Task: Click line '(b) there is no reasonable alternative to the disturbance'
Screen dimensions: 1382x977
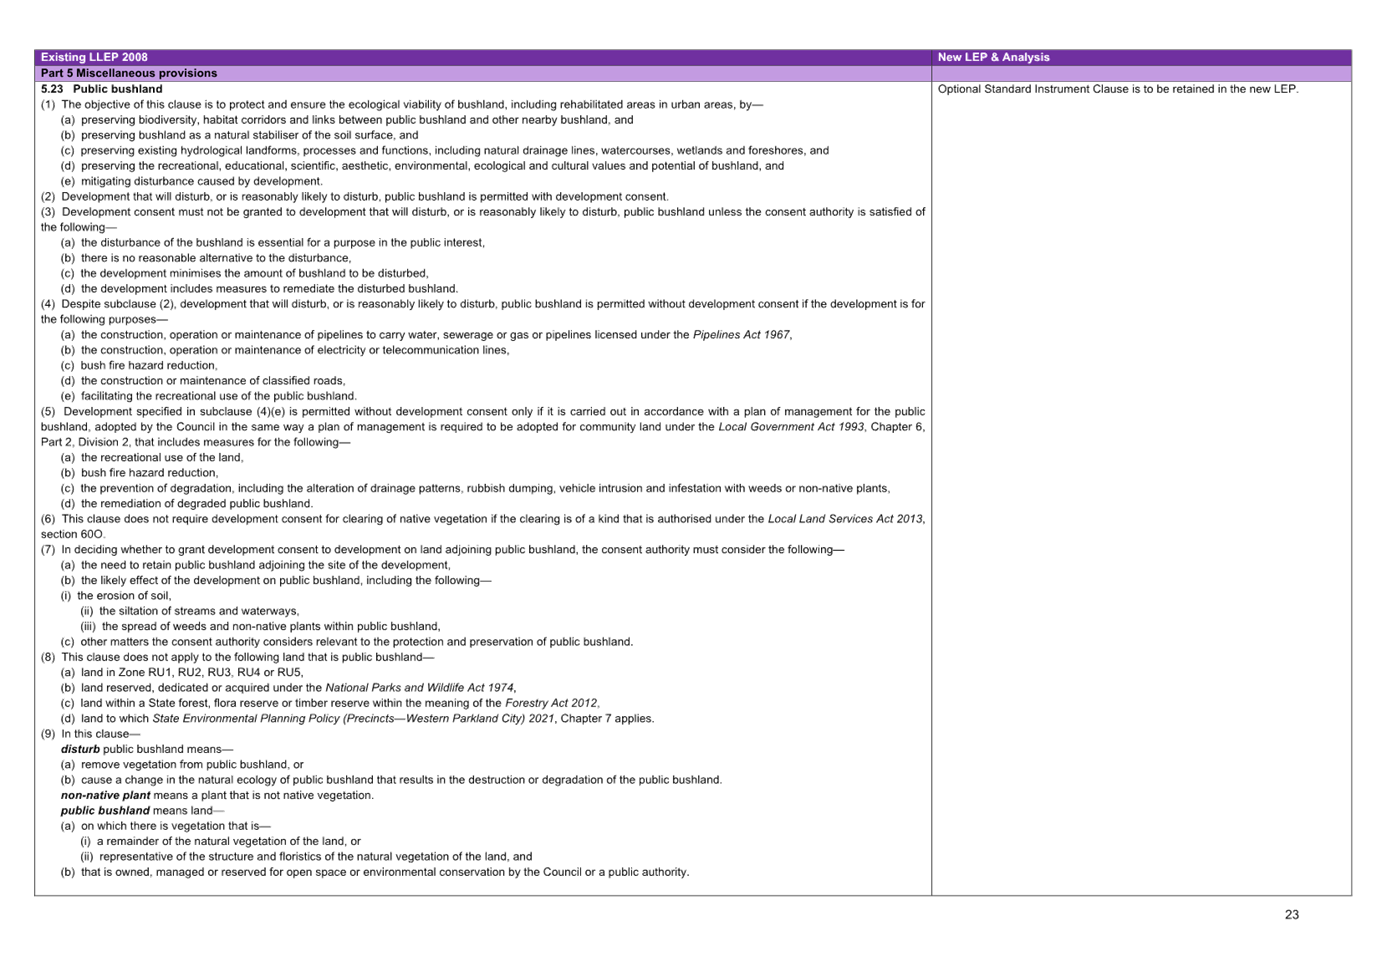Action: pos(206,258)
